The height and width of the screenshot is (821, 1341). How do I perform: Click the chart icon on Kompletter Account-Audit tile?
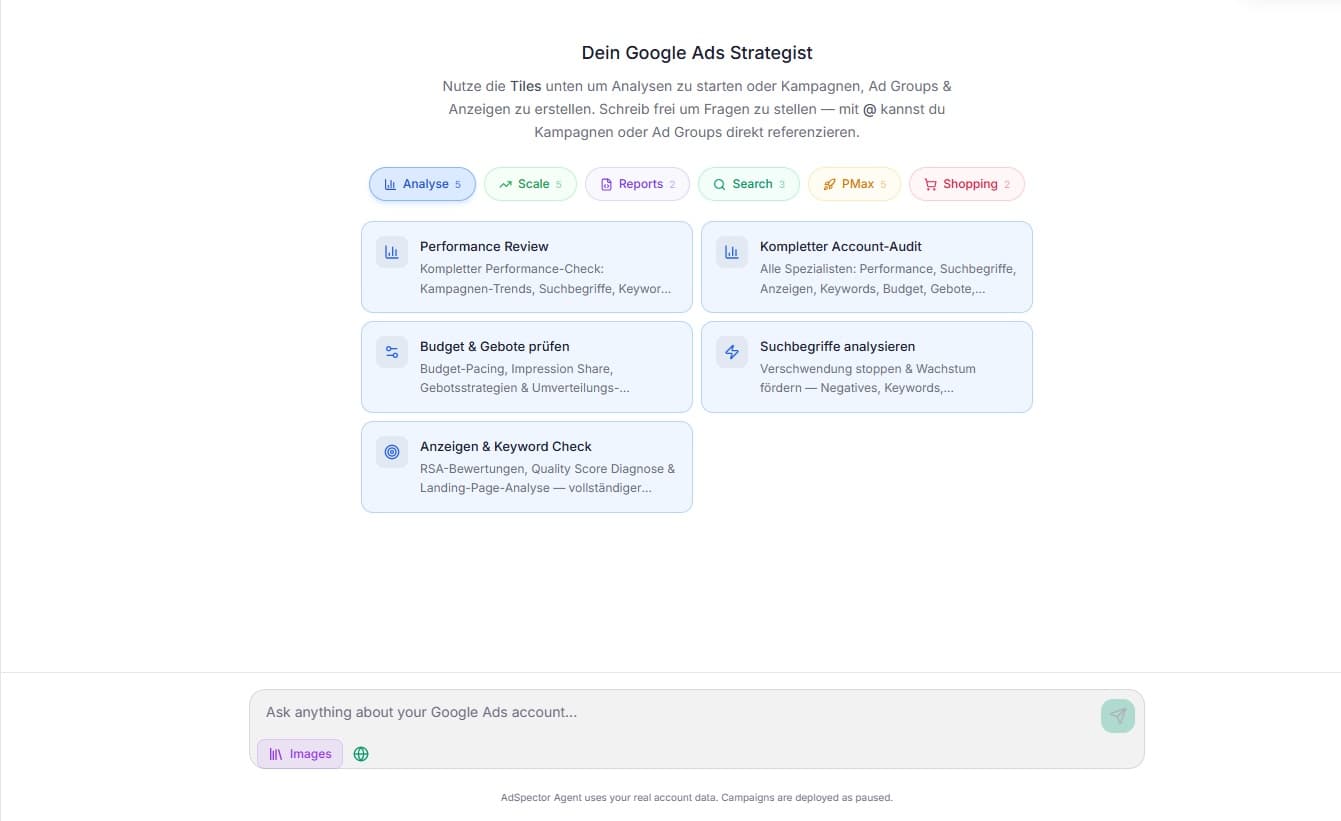pyautogui.click(x=732, y=252)
